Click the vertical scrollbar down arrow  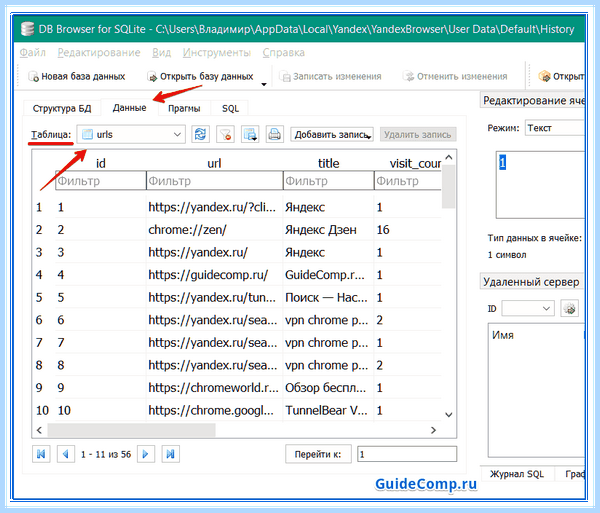(449, 415)
